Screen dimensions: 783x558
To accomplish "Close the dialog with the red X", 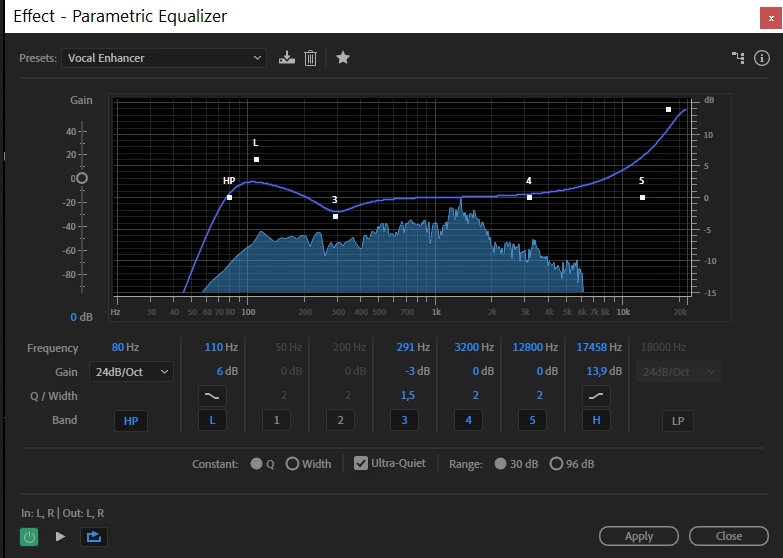I will 771,18.
